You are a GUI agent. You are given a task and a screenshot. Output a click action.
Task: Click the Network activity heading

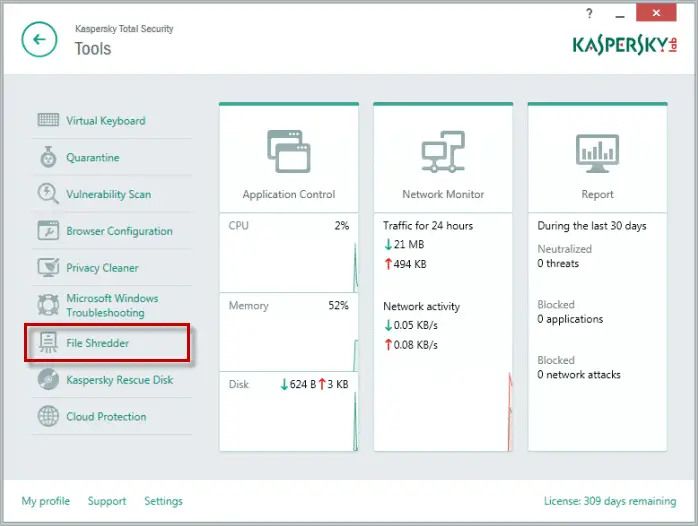tap(422, 307)
